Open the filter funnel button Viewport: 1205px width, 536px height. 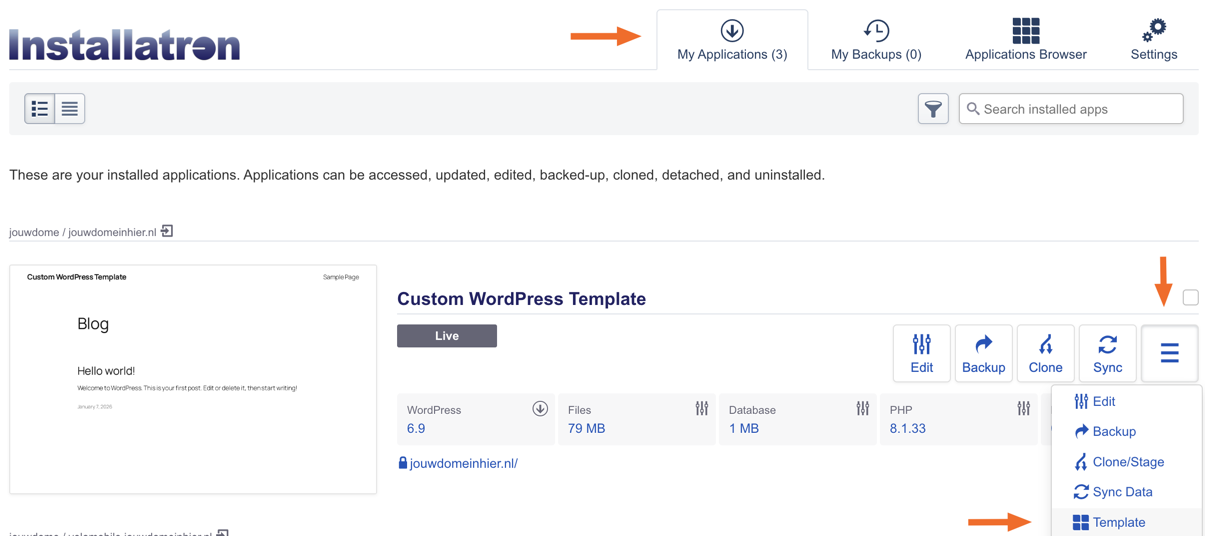coord(933,109)
